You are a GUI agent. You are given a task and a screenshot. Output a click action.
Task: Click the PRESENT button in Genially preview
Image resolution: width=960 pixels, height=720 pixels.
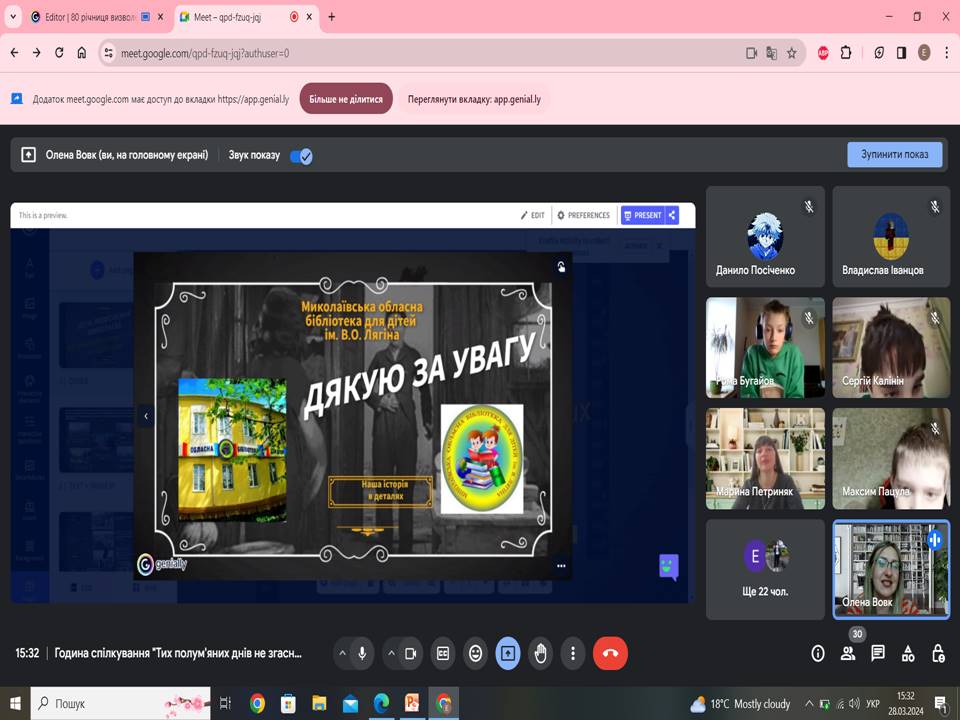point(642,215)
